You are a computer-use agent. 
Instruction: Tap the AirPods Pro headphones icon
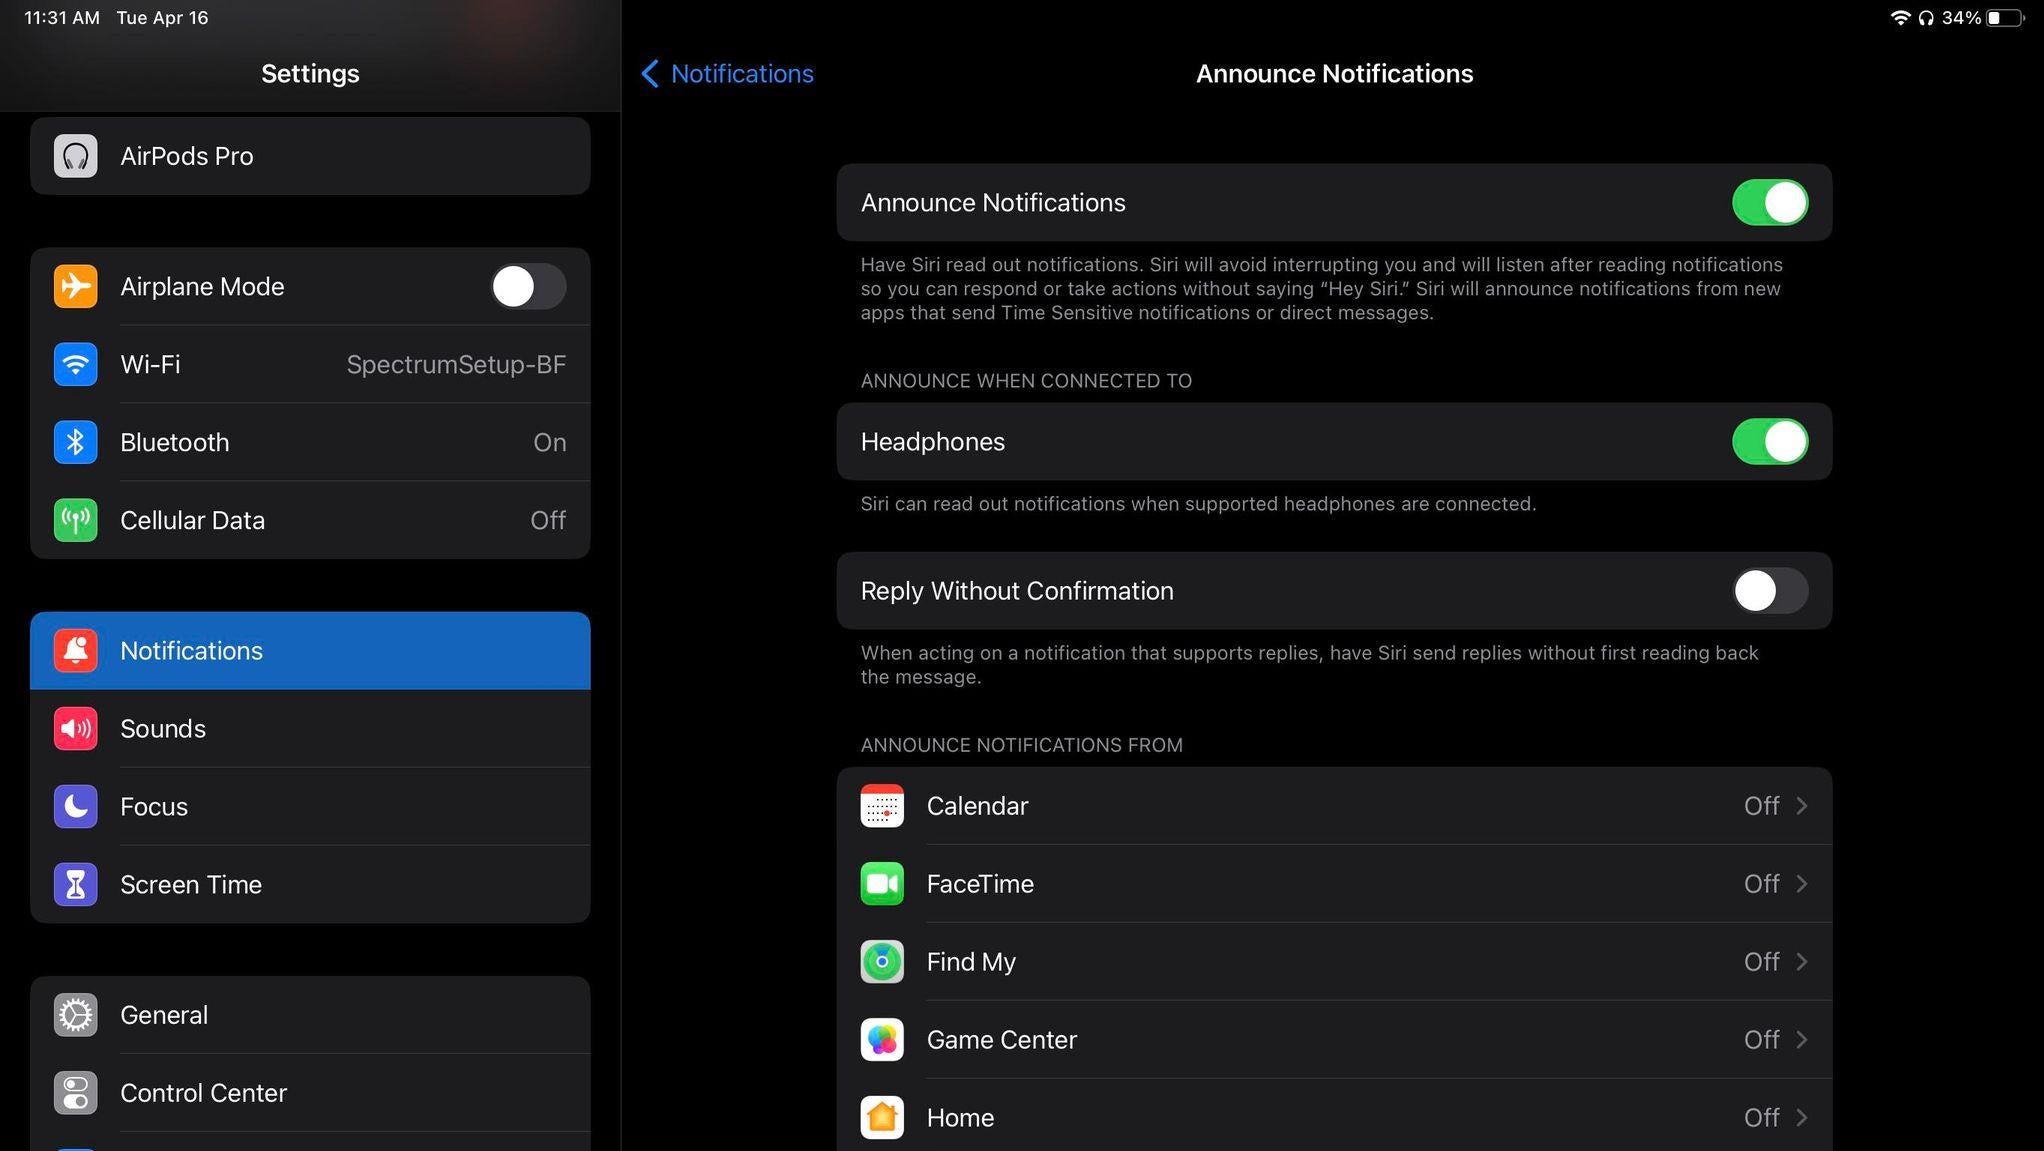click(x=75, y=156)
